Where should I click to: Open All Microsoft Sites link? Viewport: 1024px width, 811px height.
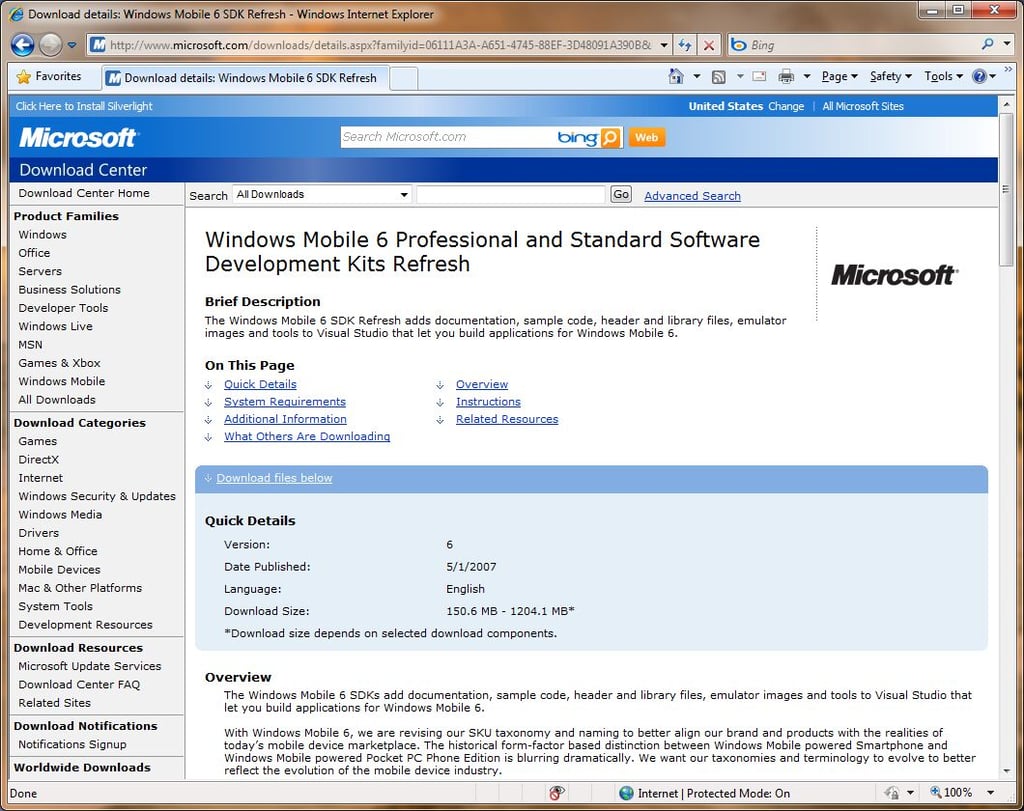(x=863, y=106)
